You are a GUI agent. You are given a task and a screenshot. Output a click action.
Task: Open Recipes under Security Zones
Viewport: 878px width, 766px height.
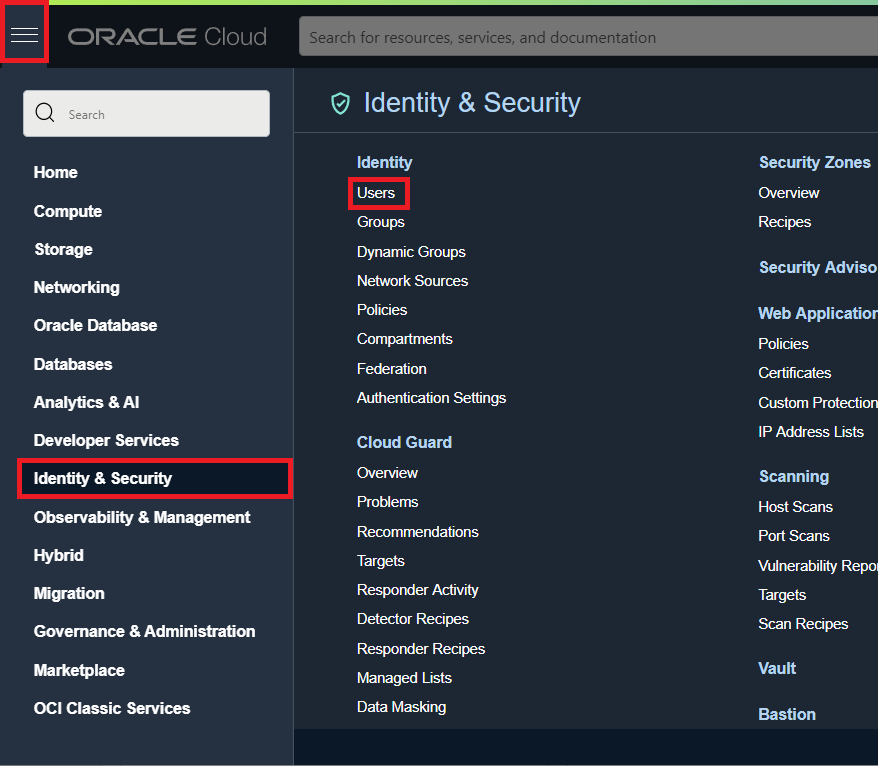(784, 222)
